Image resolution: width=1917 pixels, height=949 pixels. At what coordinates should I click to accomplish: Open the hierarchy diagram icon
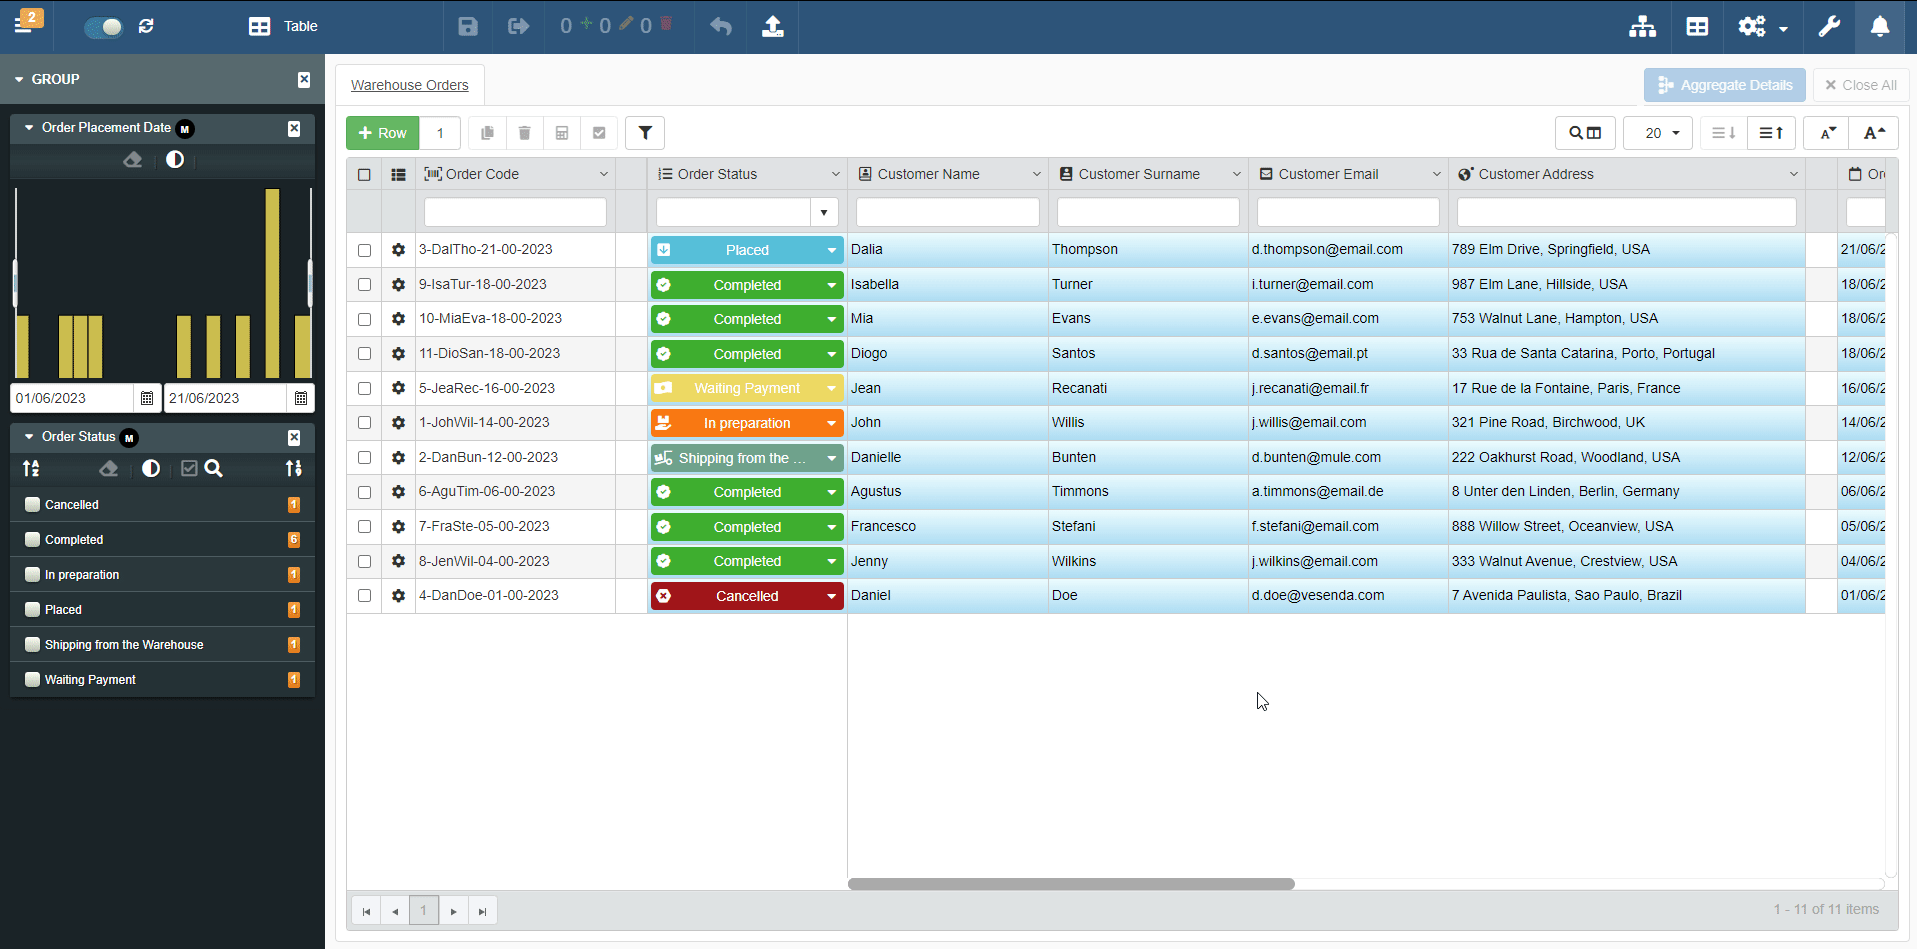click(1642, 26)
